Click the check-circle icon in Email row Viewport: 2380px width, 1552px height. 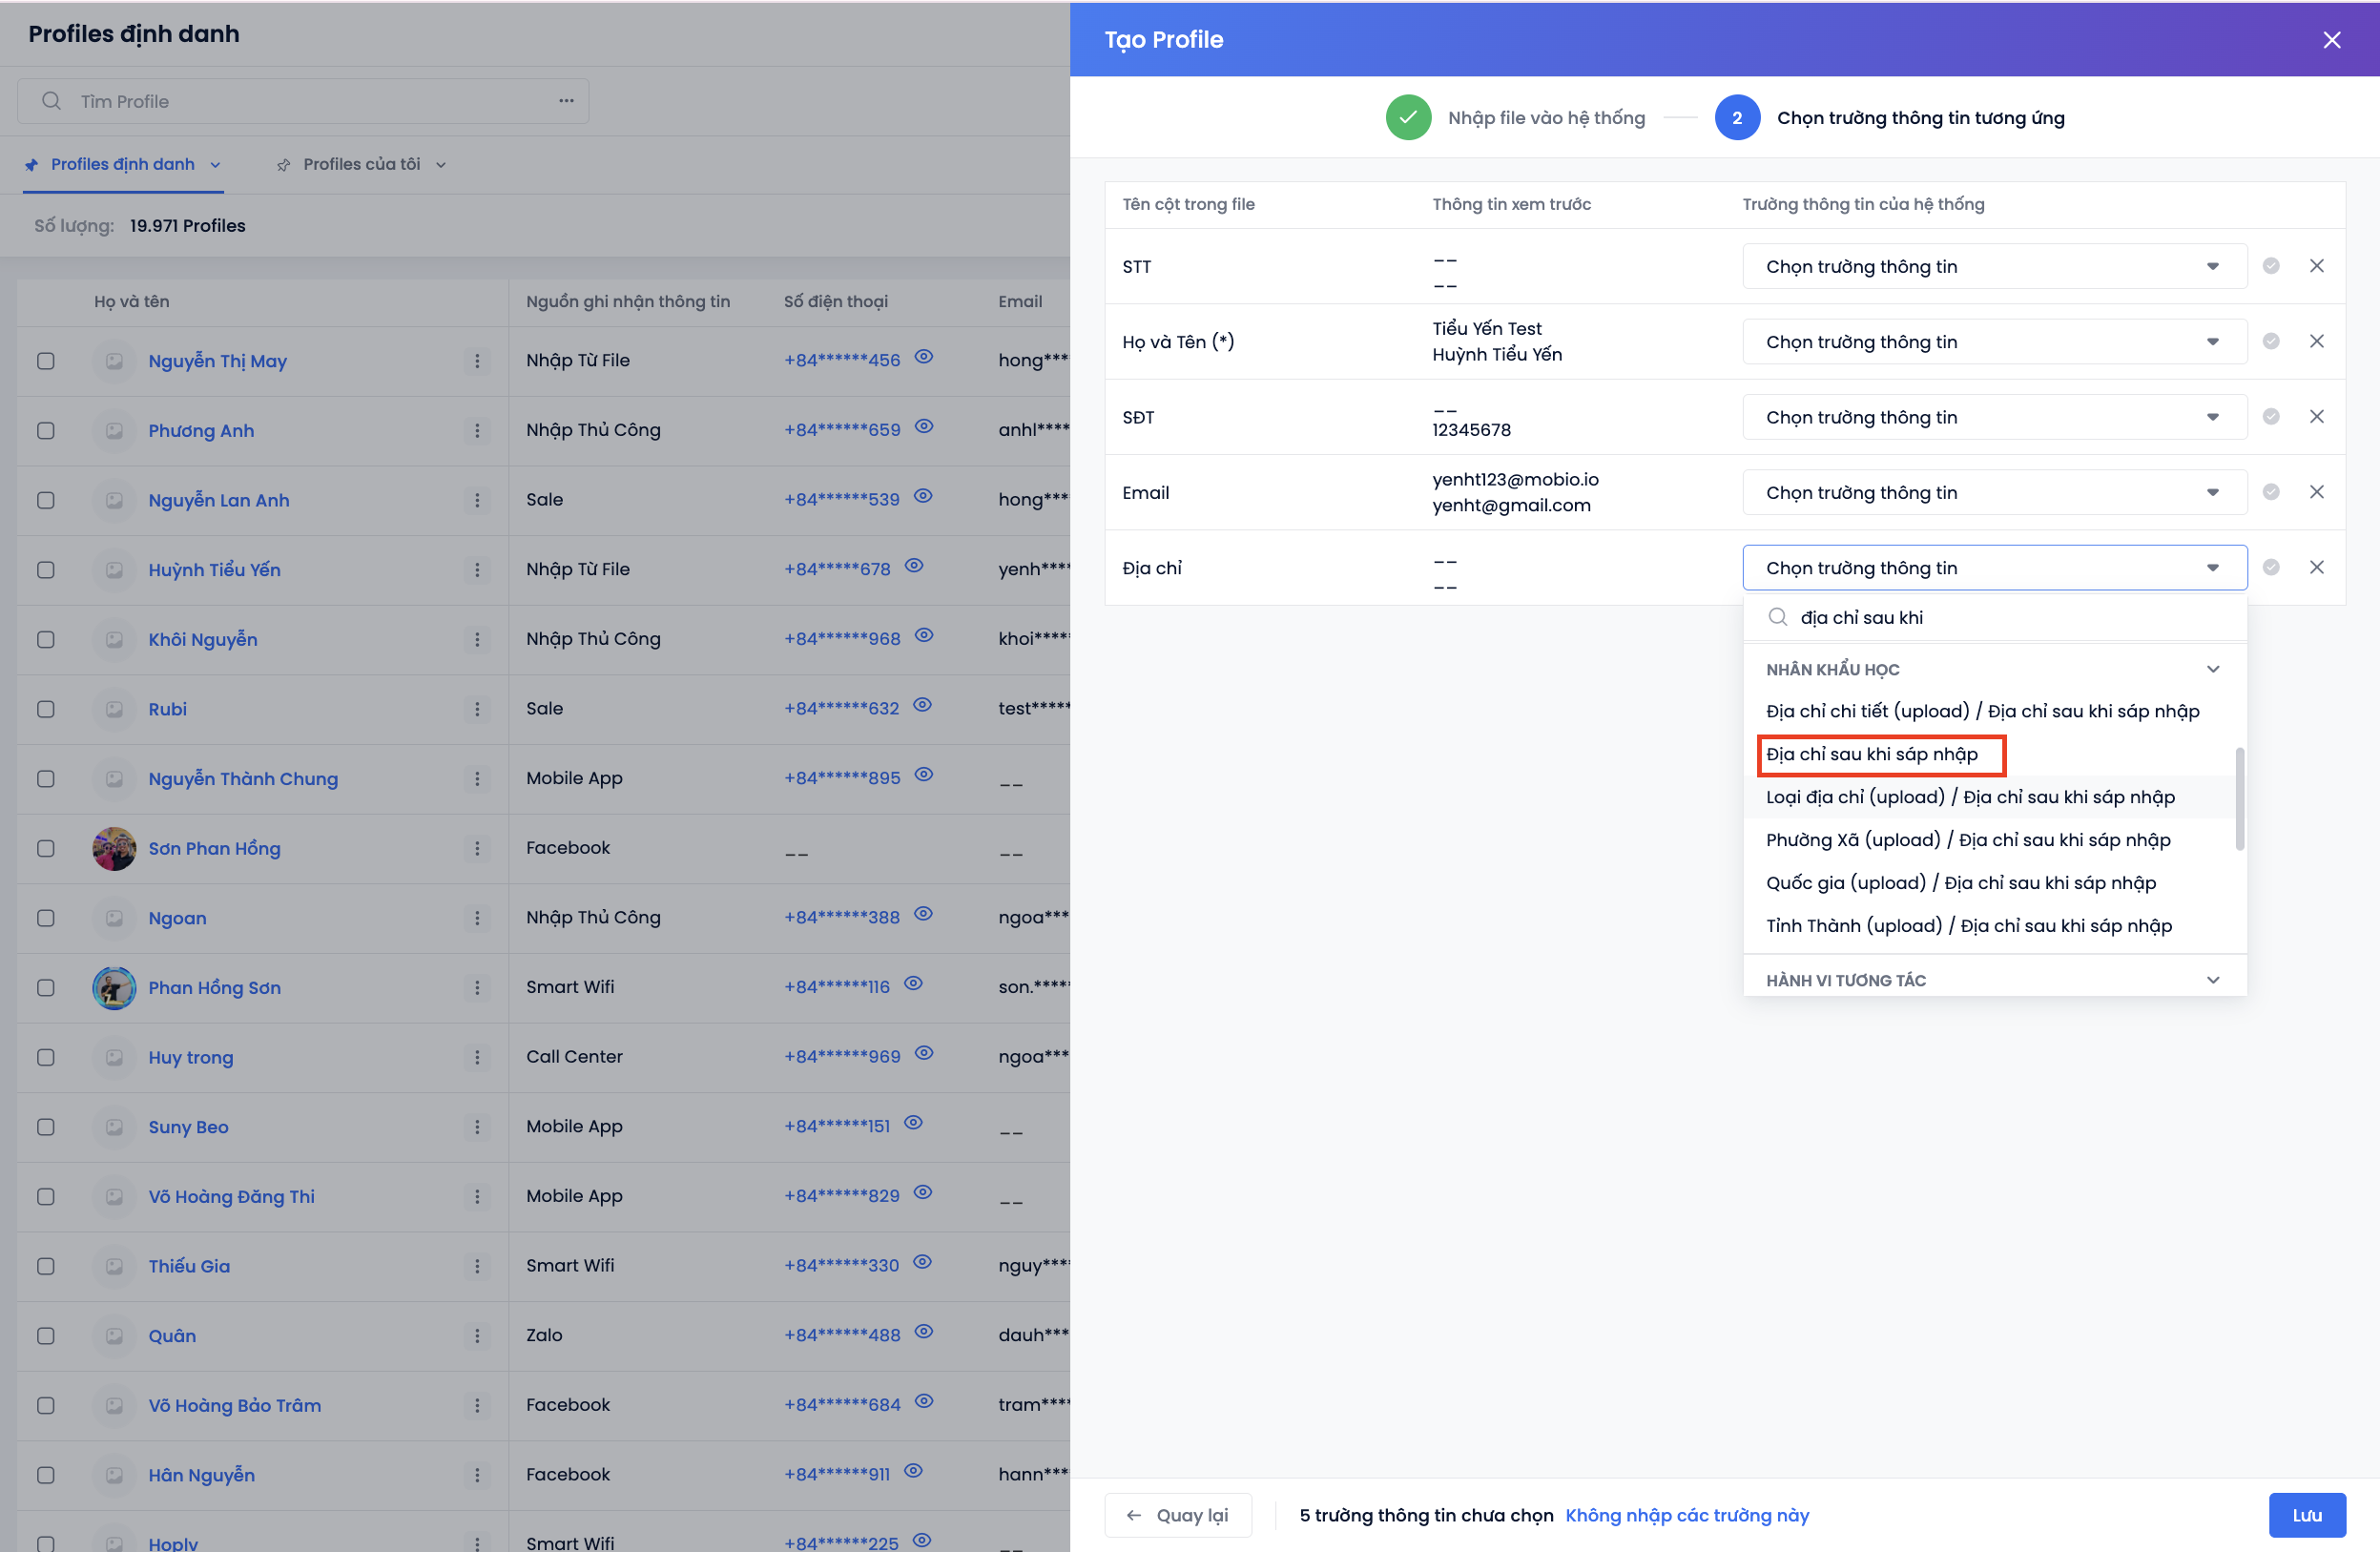pyautogui.click(x=2271, y=492)
